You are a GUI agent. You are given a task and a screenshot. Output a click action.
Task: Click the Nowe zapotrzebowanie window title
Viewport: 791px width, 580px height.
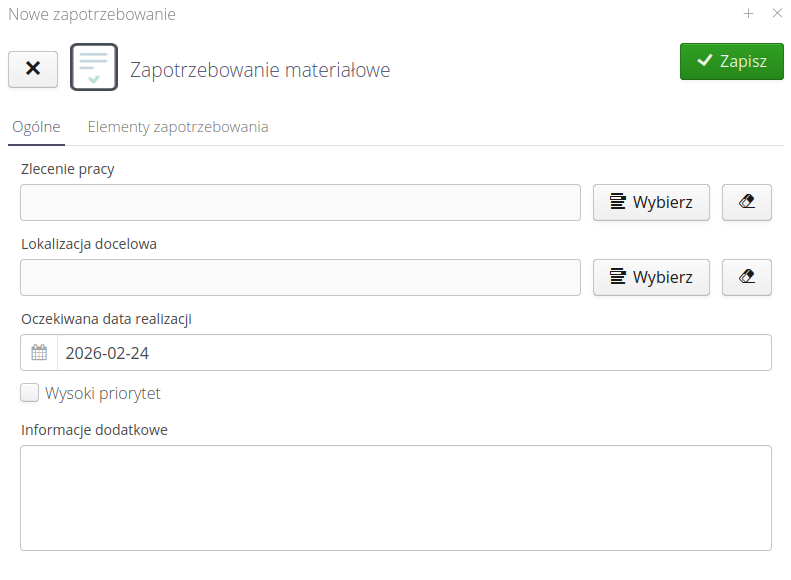pos(92,14)
